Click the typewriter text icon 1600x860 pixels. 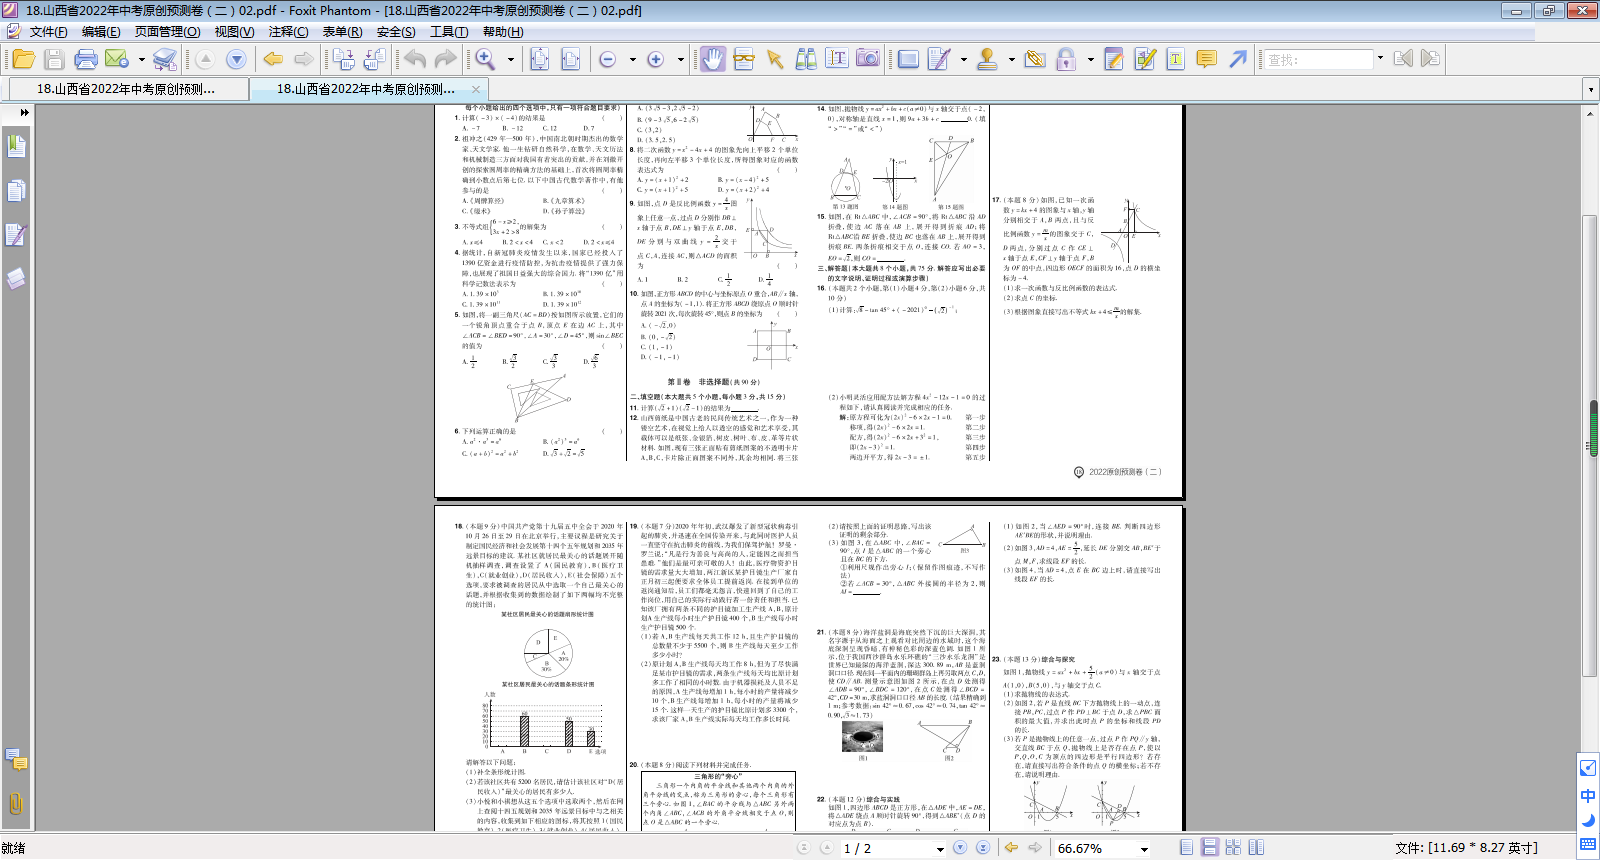click(x=1176, y=59)
